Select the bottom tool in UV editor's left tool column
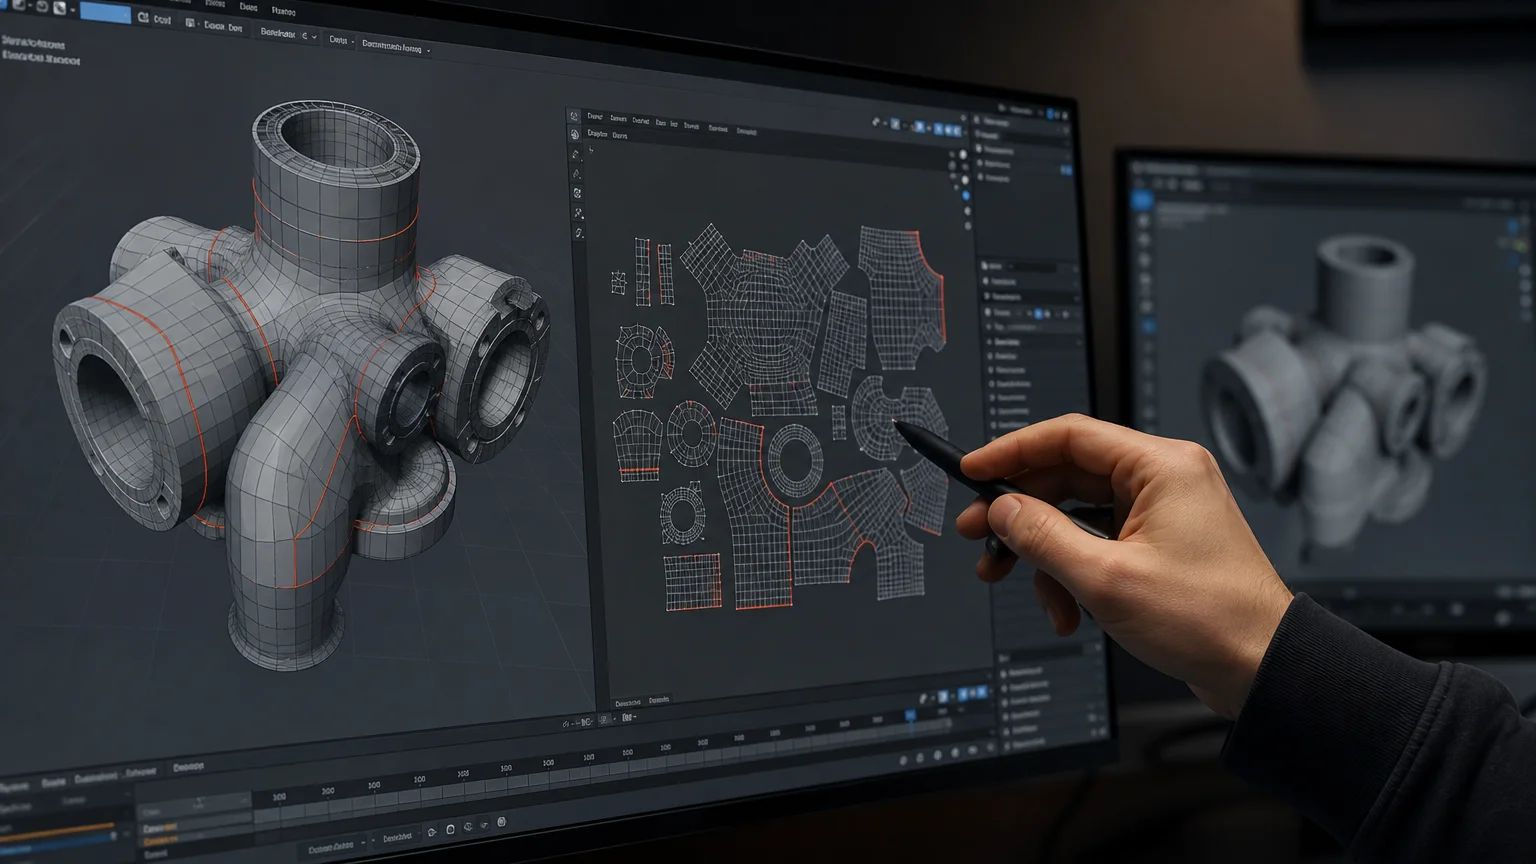Viewport: 1536px width, 864px height. [x=579, y=233]
